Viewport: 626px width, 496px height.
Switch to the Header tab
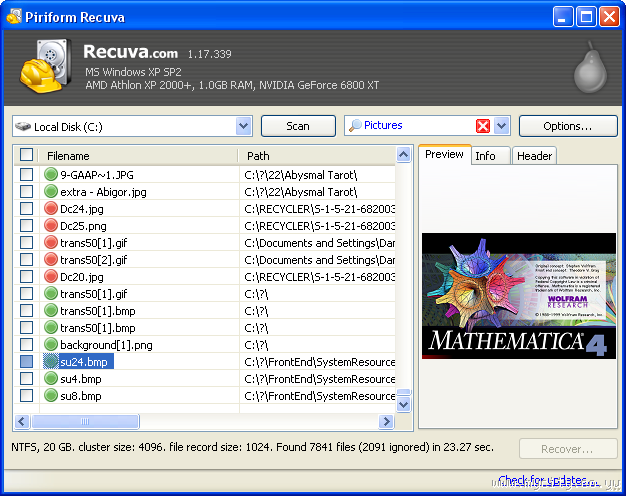[x=534, y=156]
